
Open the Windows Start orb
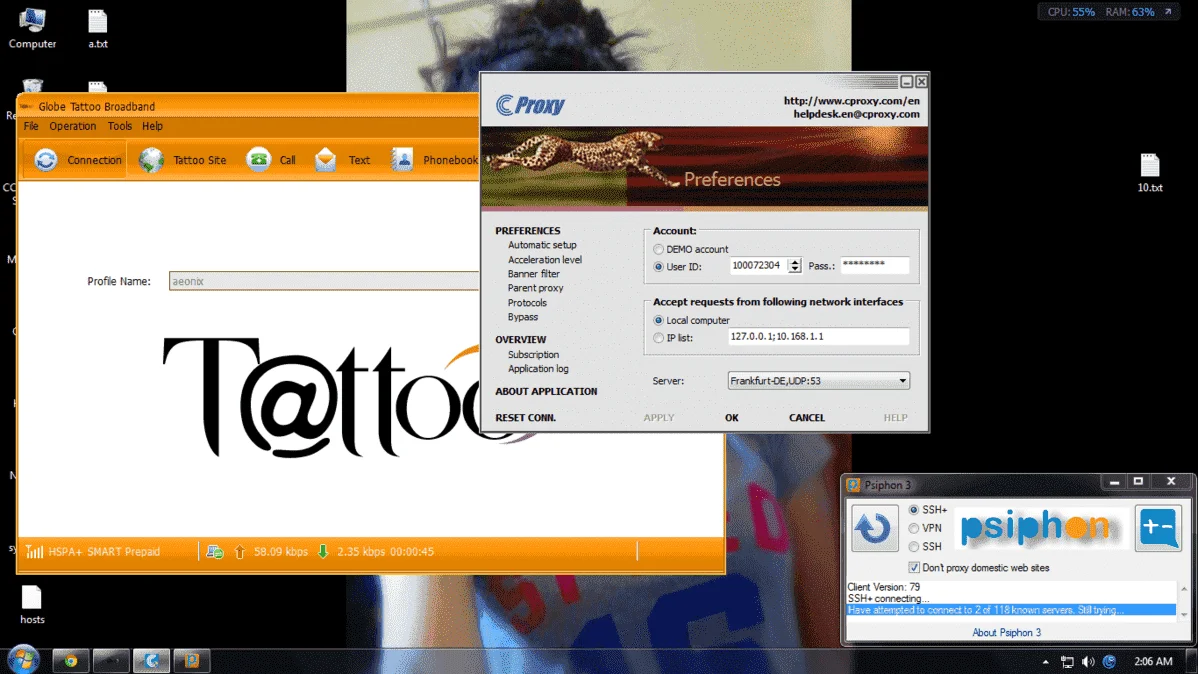pyautogui.click(x=23, y=659)
